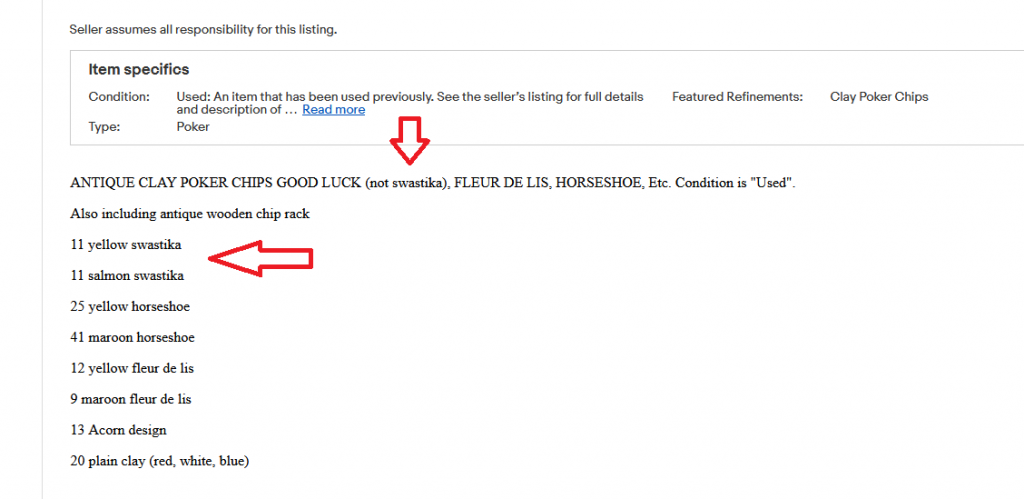
Task: Click the red downward arrow annotation
Action: click(409, 141)
